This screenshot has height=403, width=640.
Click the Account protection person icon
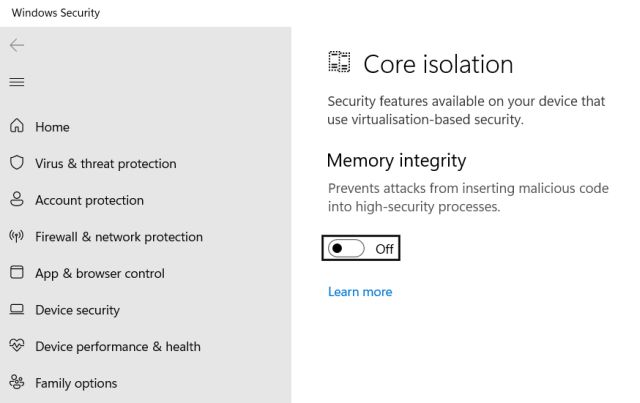point(17,199)
